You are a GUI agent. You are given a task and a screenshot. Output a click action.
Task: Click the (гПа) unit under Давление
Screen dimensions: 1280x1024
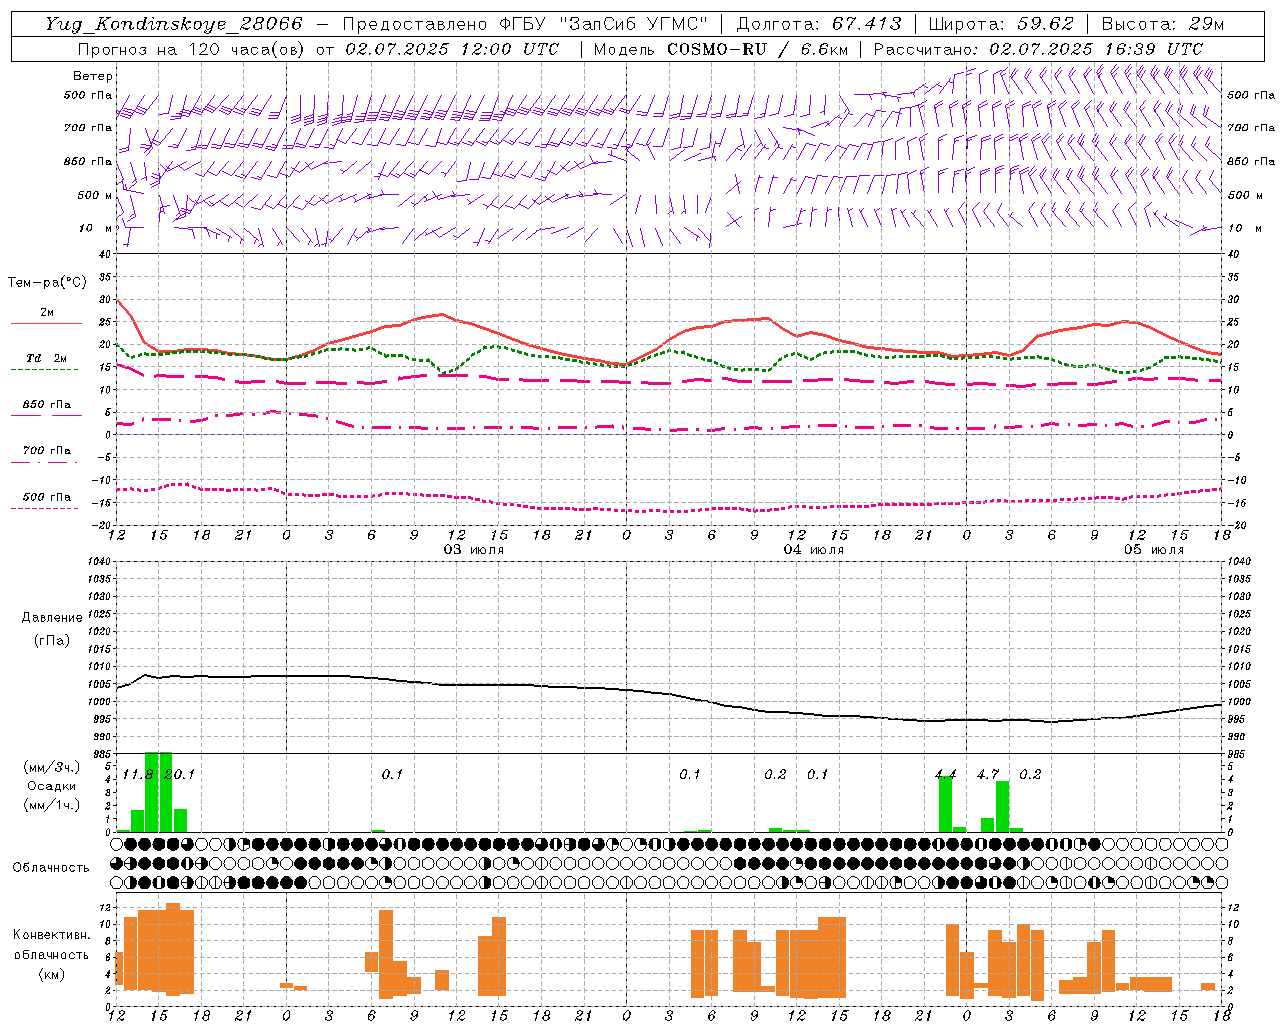(x=52, y=641)
